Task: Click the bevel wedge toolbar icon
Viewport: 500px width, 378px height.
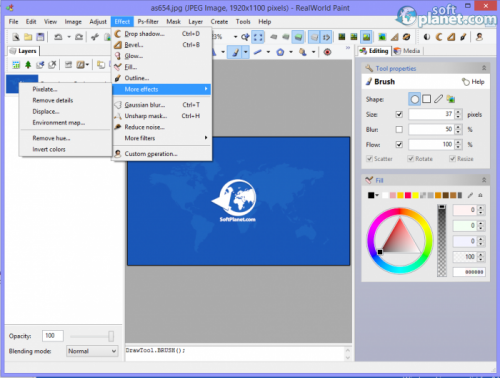Action: pos(451,37)
